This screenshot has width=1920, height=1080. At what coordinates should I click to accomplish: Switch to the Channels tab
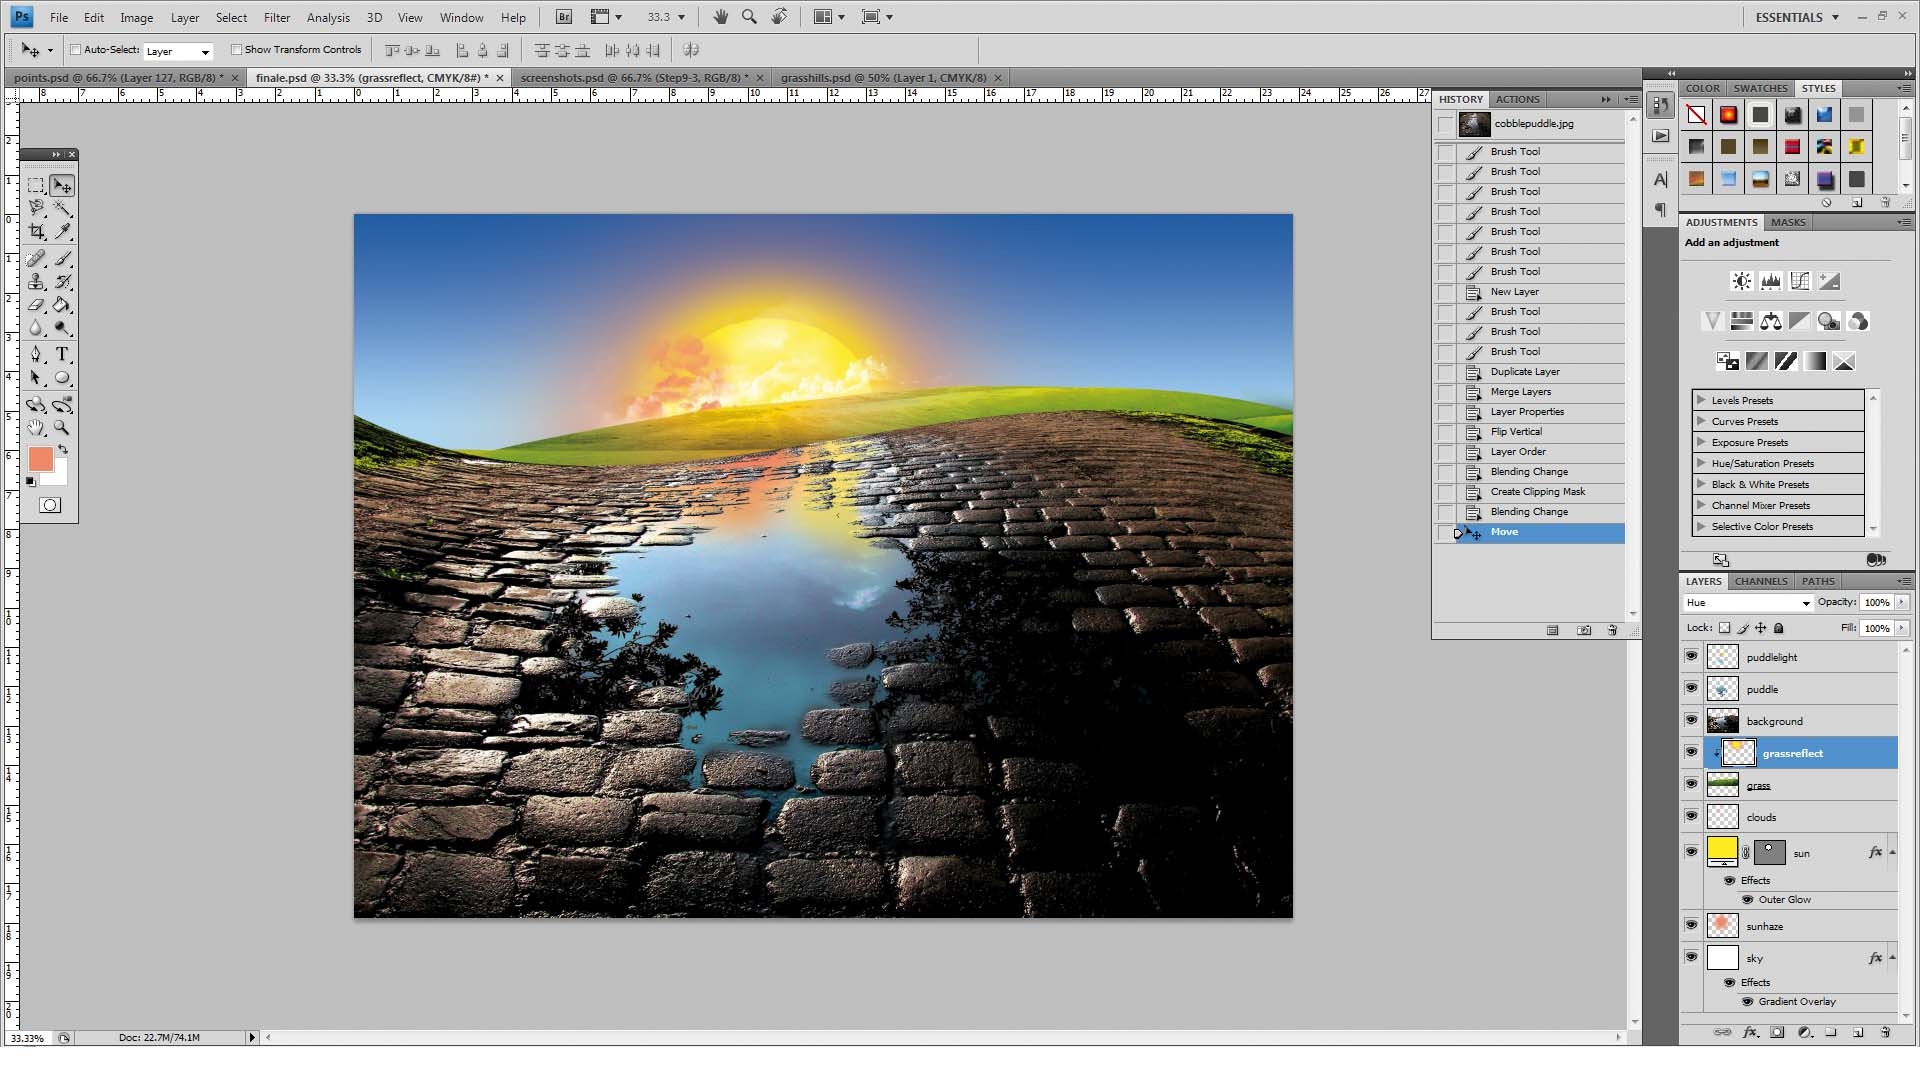pyautogui.click(x=1760, y=581)
